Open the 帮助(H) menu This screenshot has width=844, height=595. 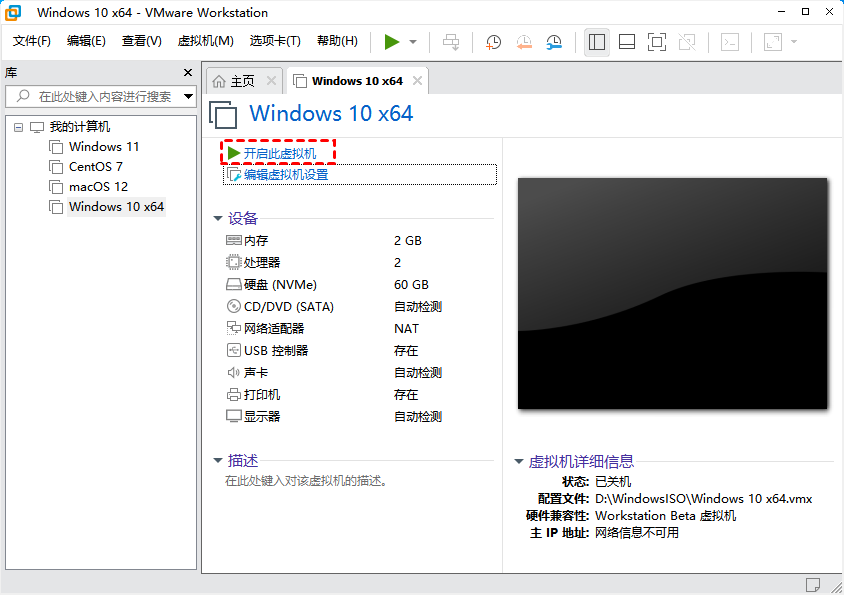coord(337,41)
